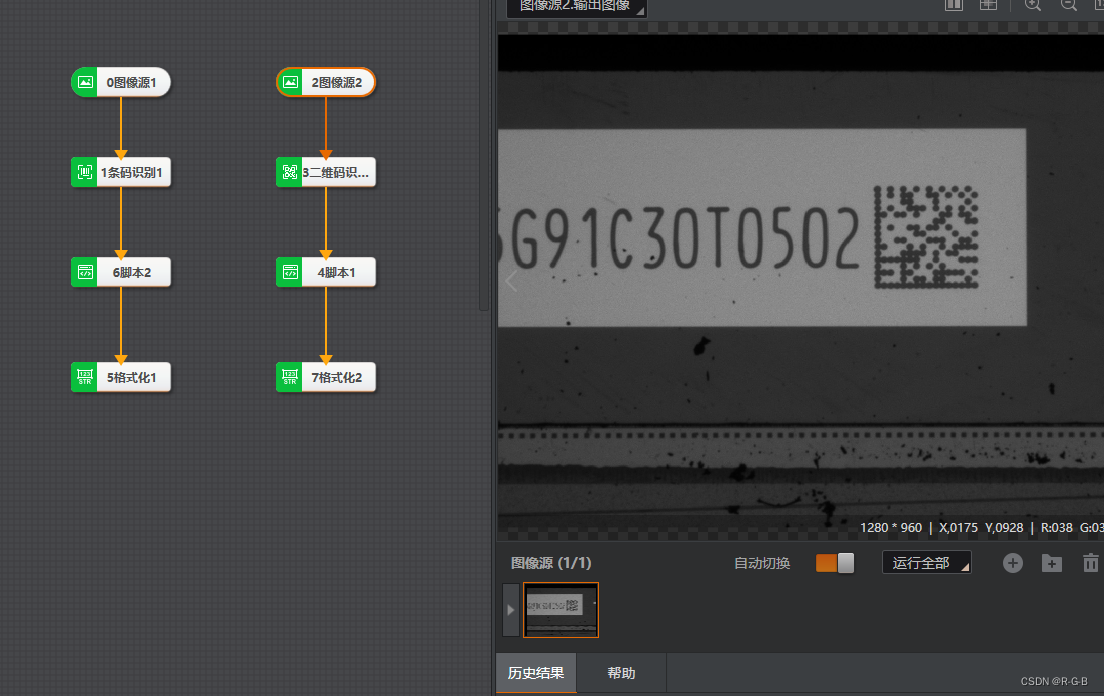This screenshot has width=1104, height=696.
Task: Click the 图像源 (1/1) label
Action: click(551, 563)
